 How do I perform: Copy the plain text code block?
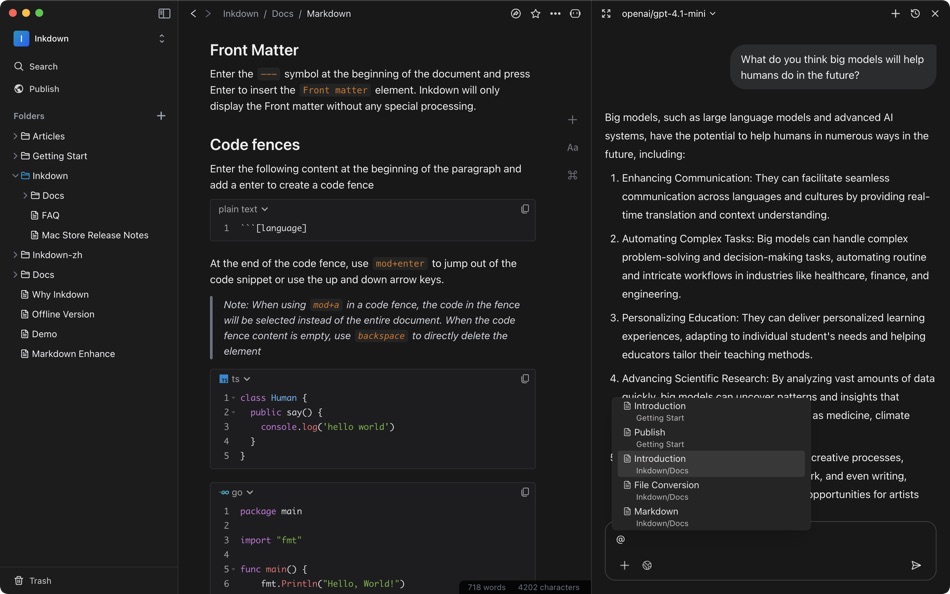pos(525,209)
